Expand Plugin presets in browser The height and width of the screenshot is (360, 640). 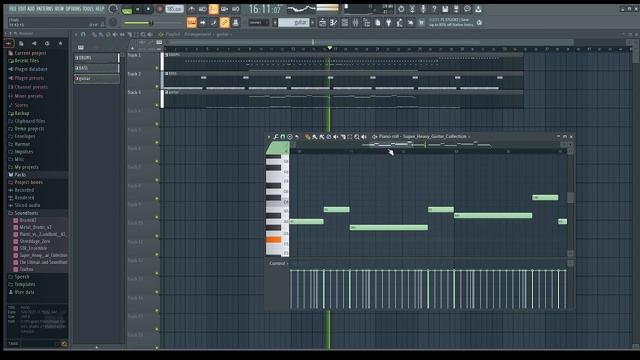(29, 78)
